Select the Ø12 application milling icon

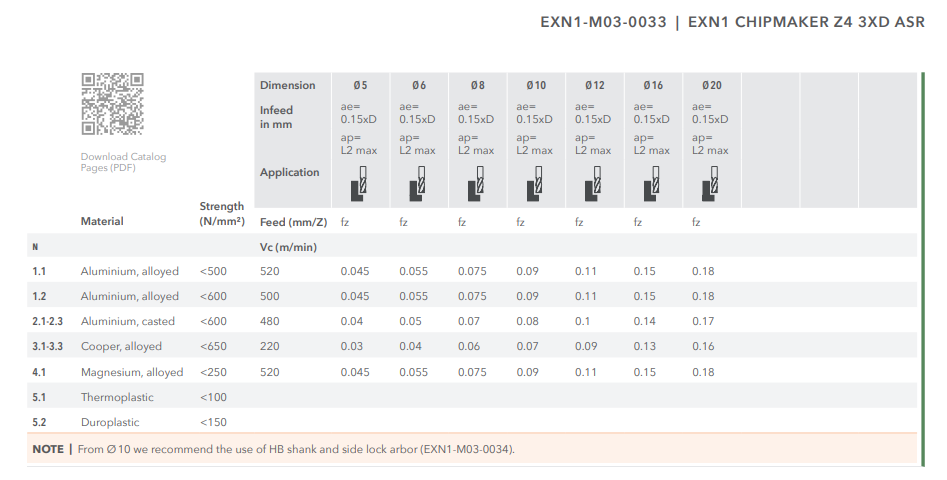593,185
